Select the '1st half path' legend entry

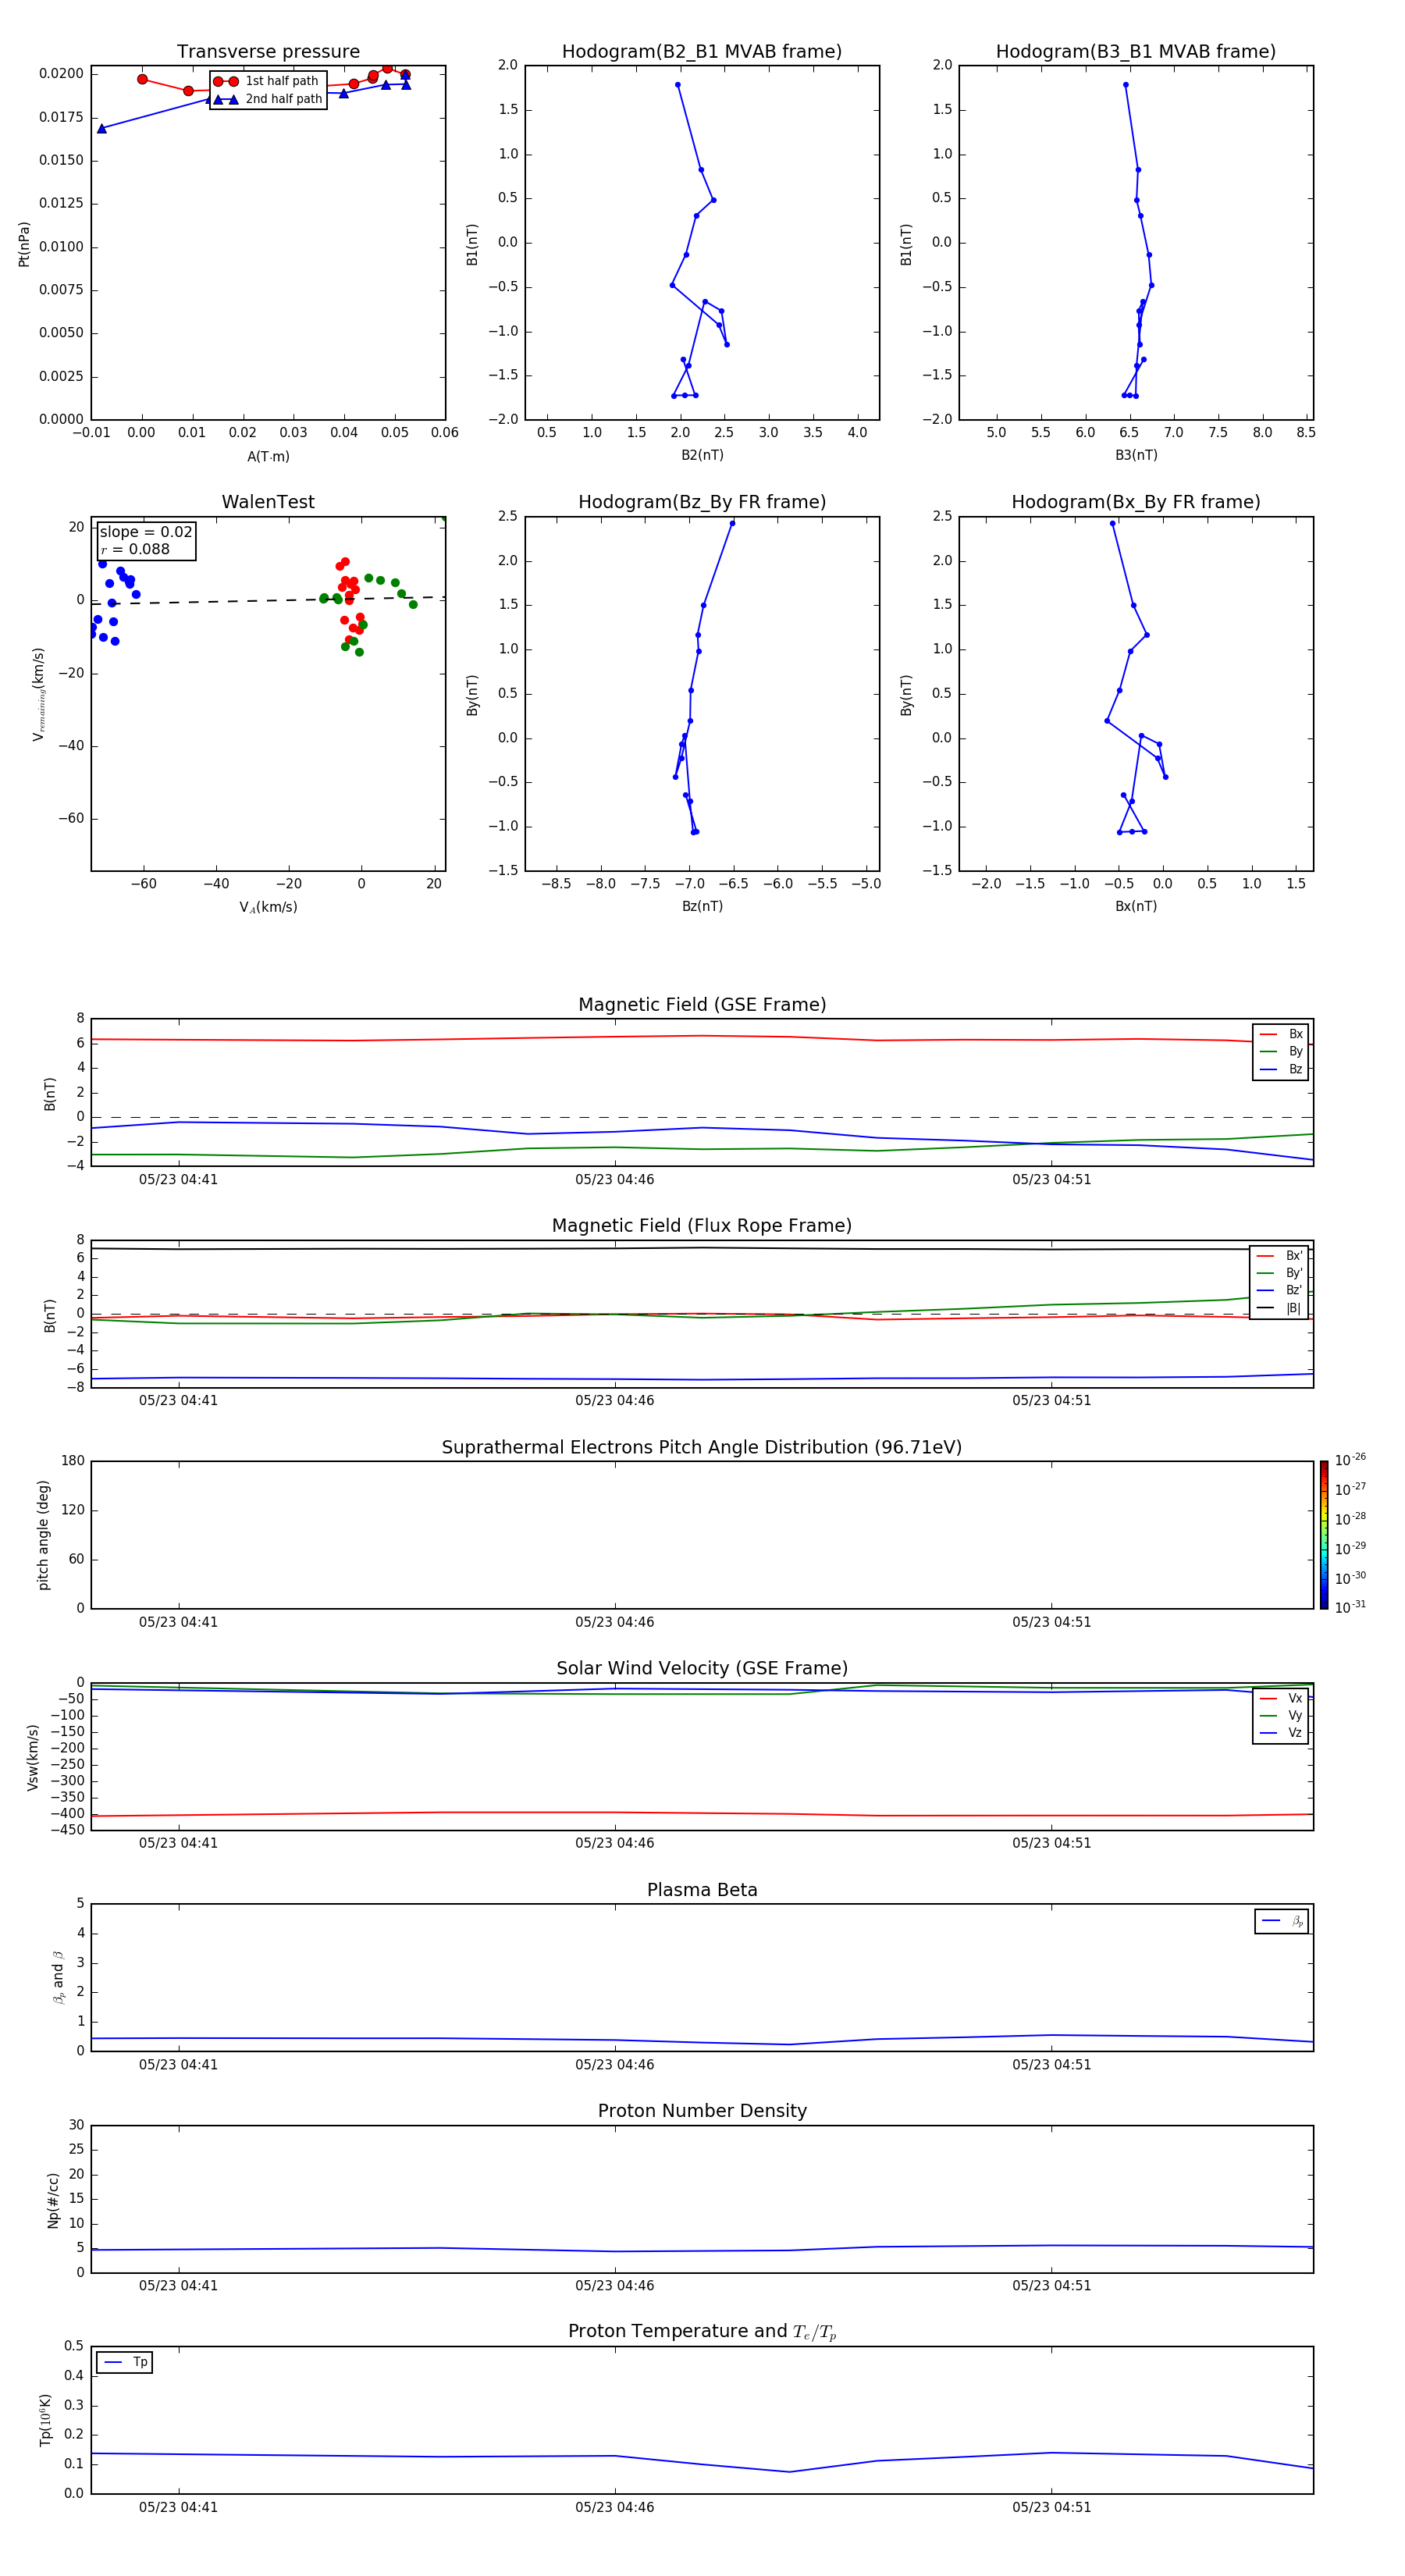[266, 81]
